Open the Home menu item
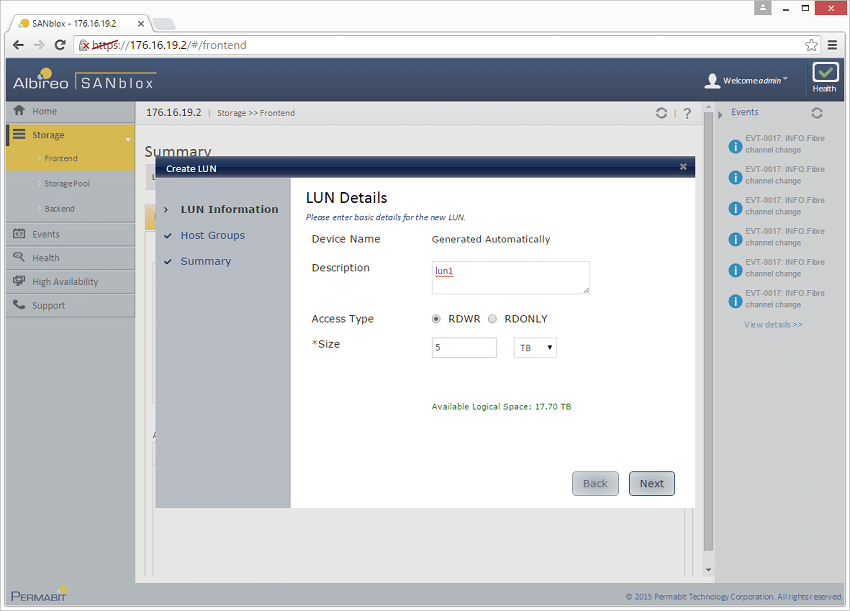This screenshot has height=611, width=850. coord(70,111)
